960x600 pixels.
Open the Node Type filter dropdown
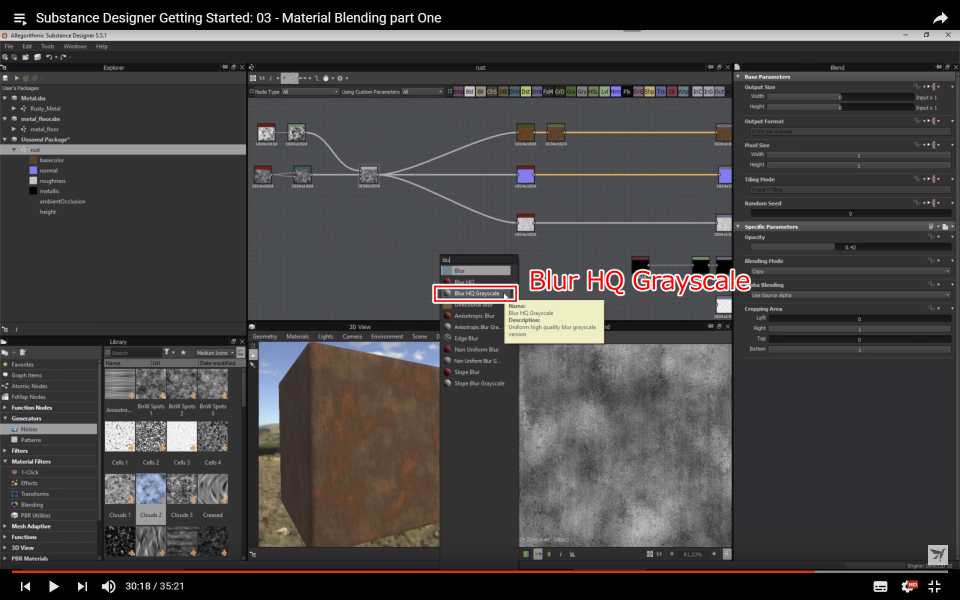pos(309,92)
